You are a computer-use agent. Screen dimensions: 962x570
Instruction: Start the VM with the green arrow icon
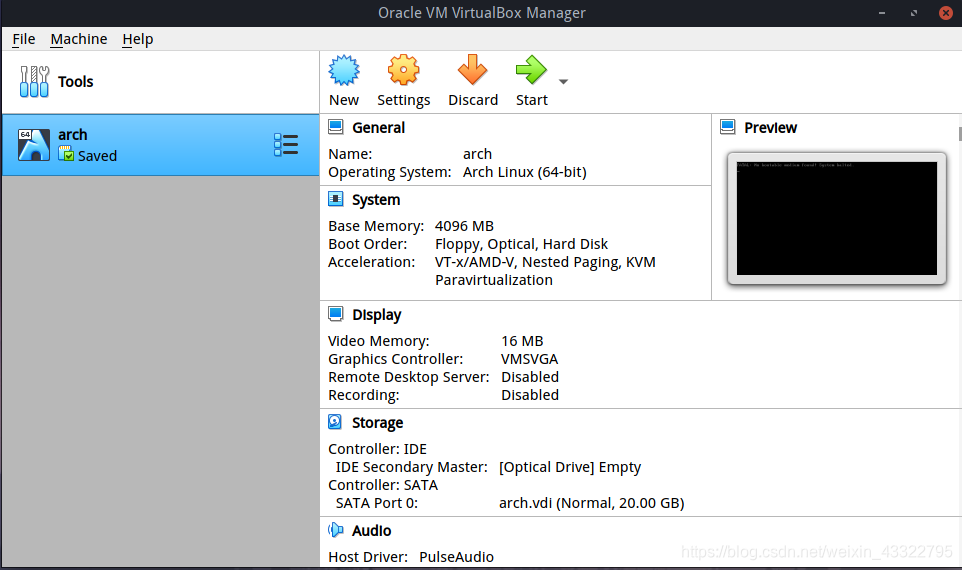click(x=531, y=70)
